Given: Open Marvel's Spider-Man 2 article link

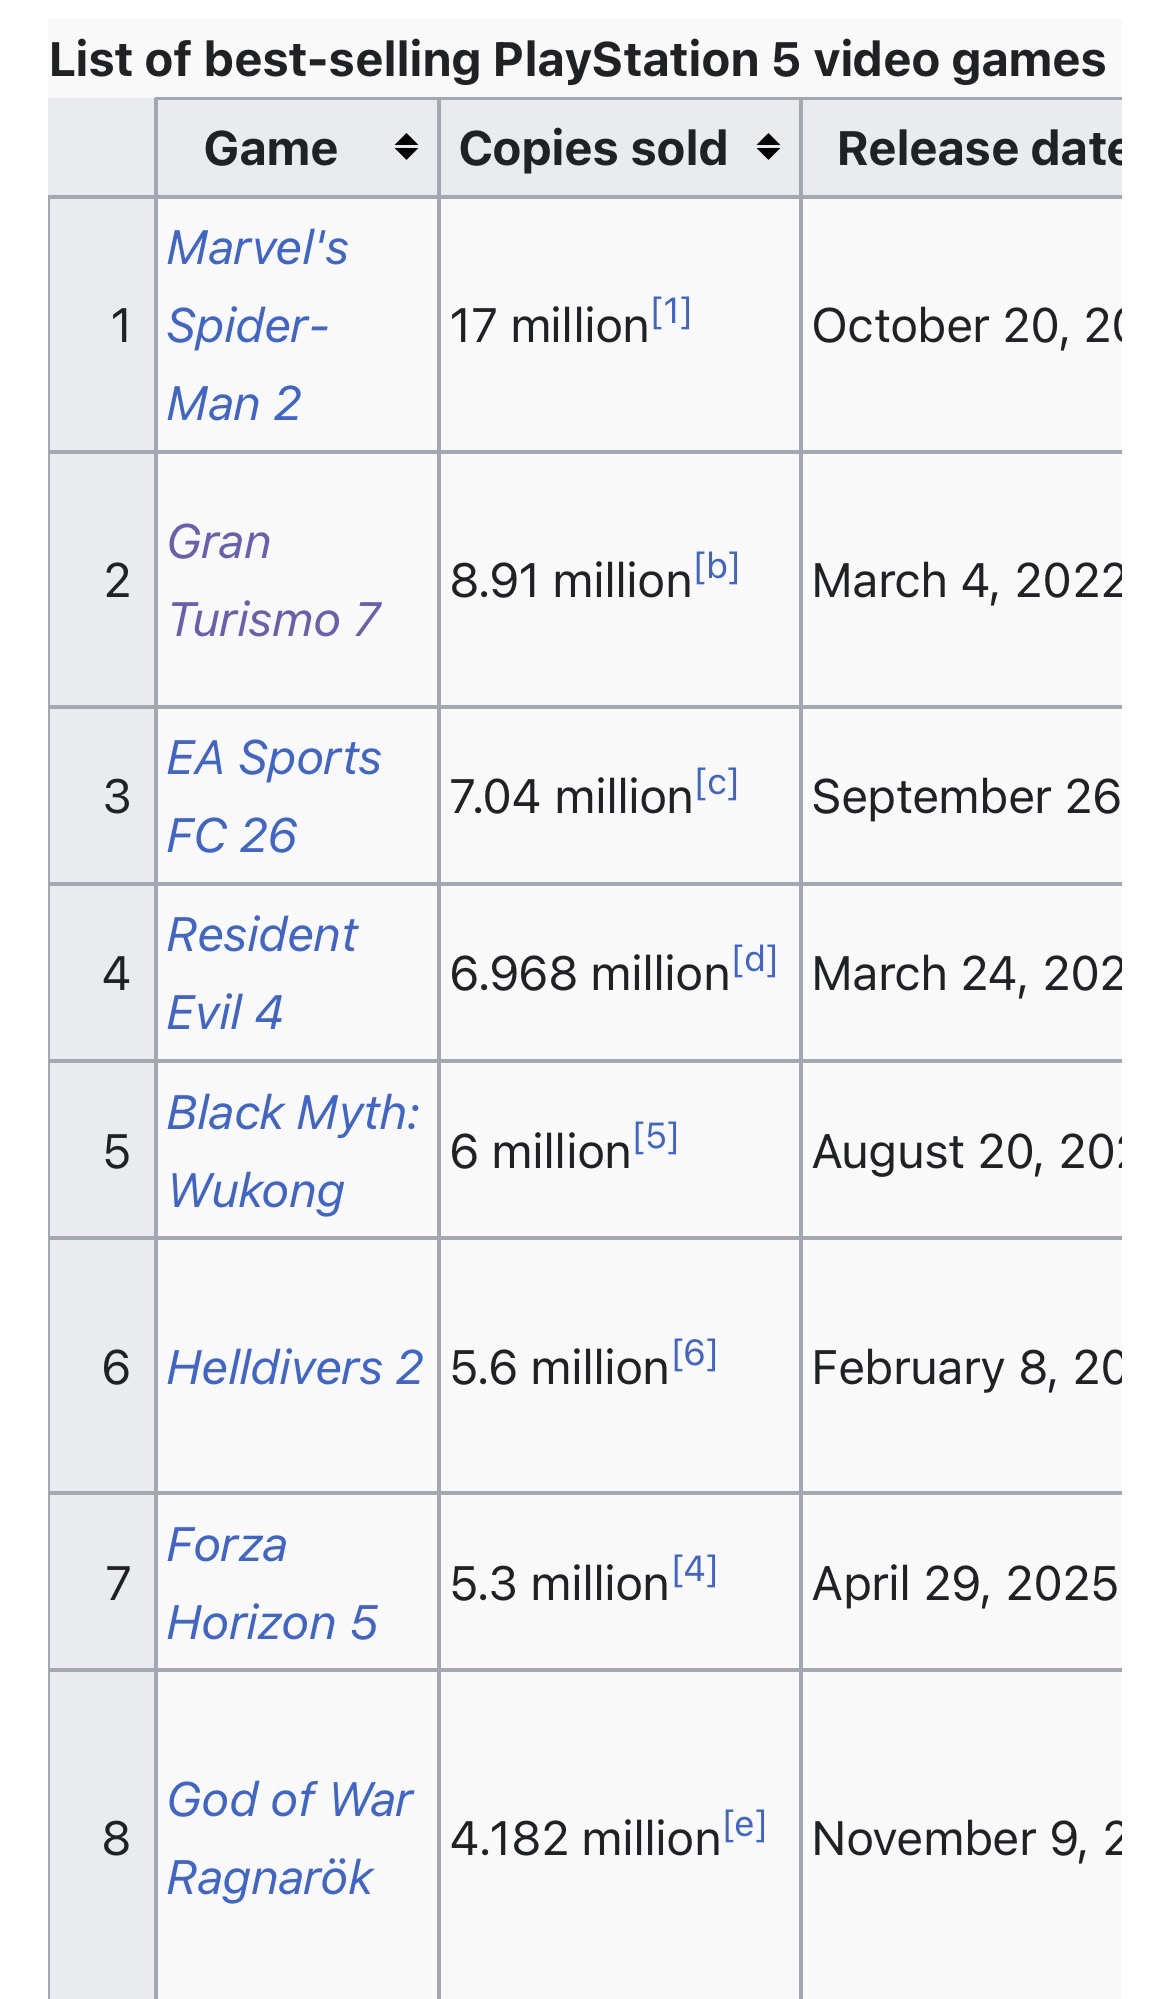Looking at the screenshot, I should (x=258, y=325).
